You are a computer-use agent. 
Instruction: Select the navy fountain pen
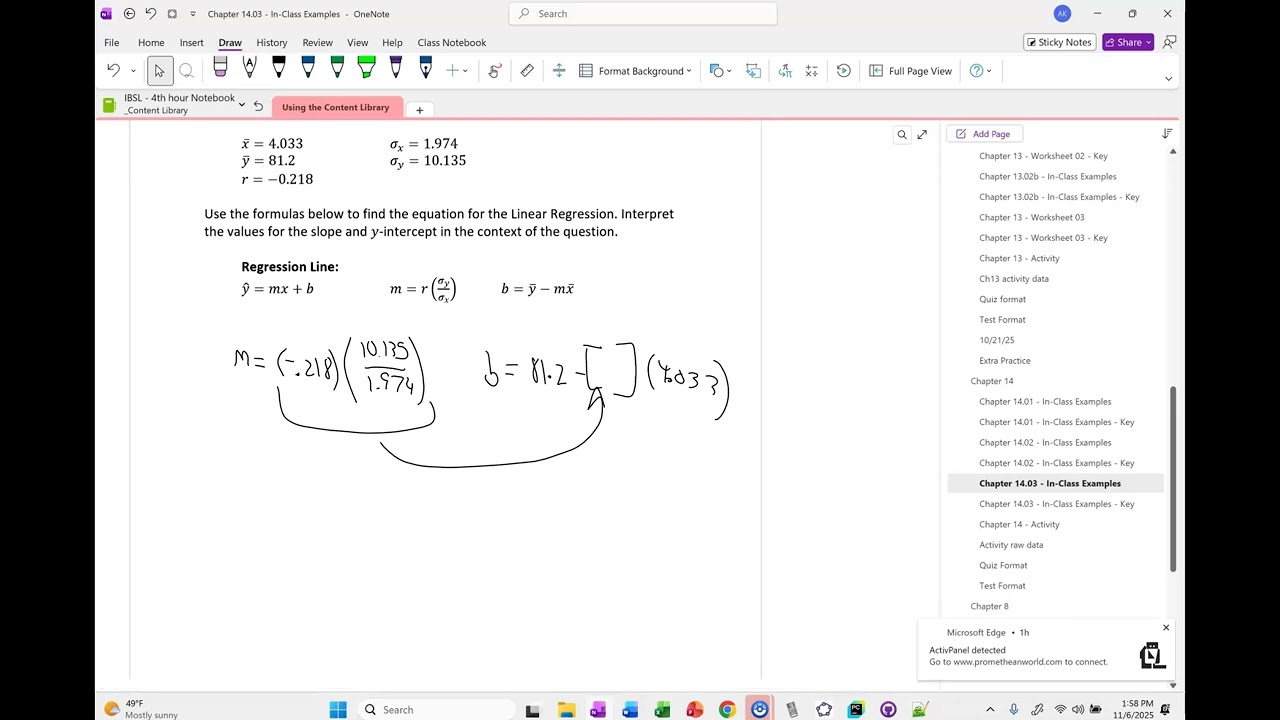click(425, 69)
